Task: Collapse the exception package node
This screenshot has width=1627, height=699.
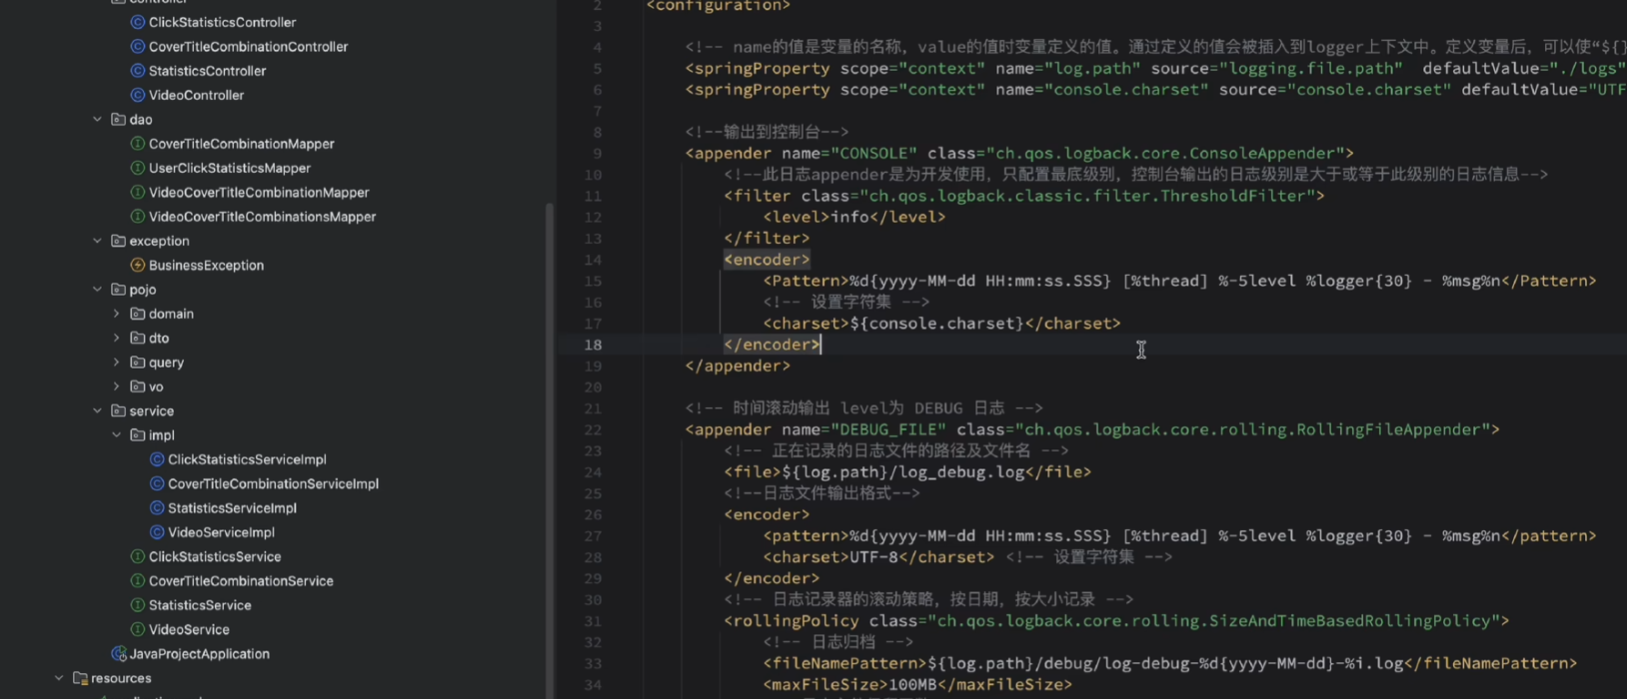Action: (x=97, y=241)
